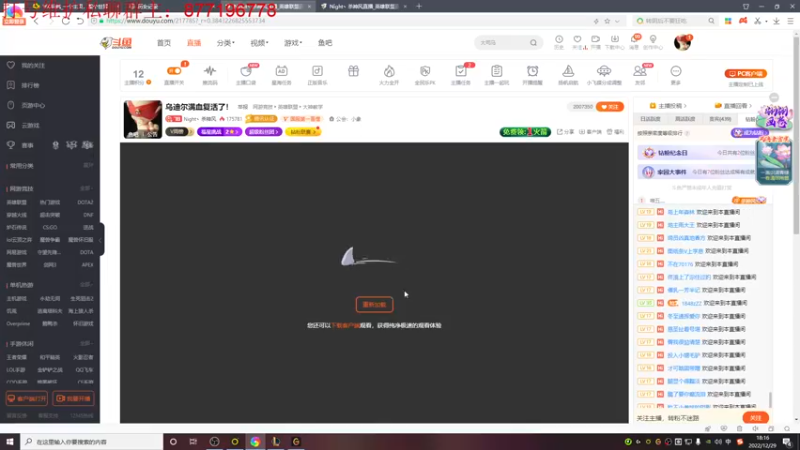Click the 免费领火箭 banner
The image size is (800, 450).
[525, 132]
